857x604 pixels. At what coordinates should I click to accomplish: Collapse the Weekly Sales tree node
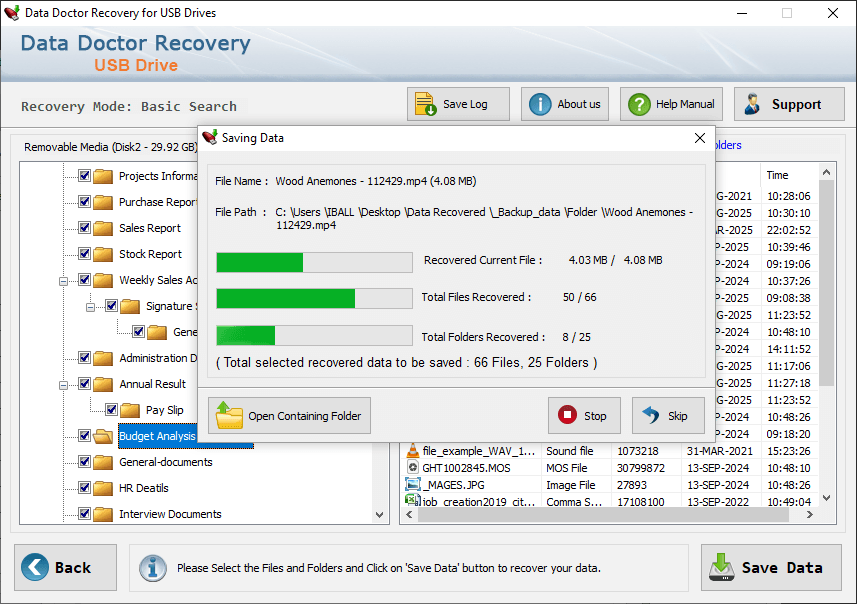[63, 281]
